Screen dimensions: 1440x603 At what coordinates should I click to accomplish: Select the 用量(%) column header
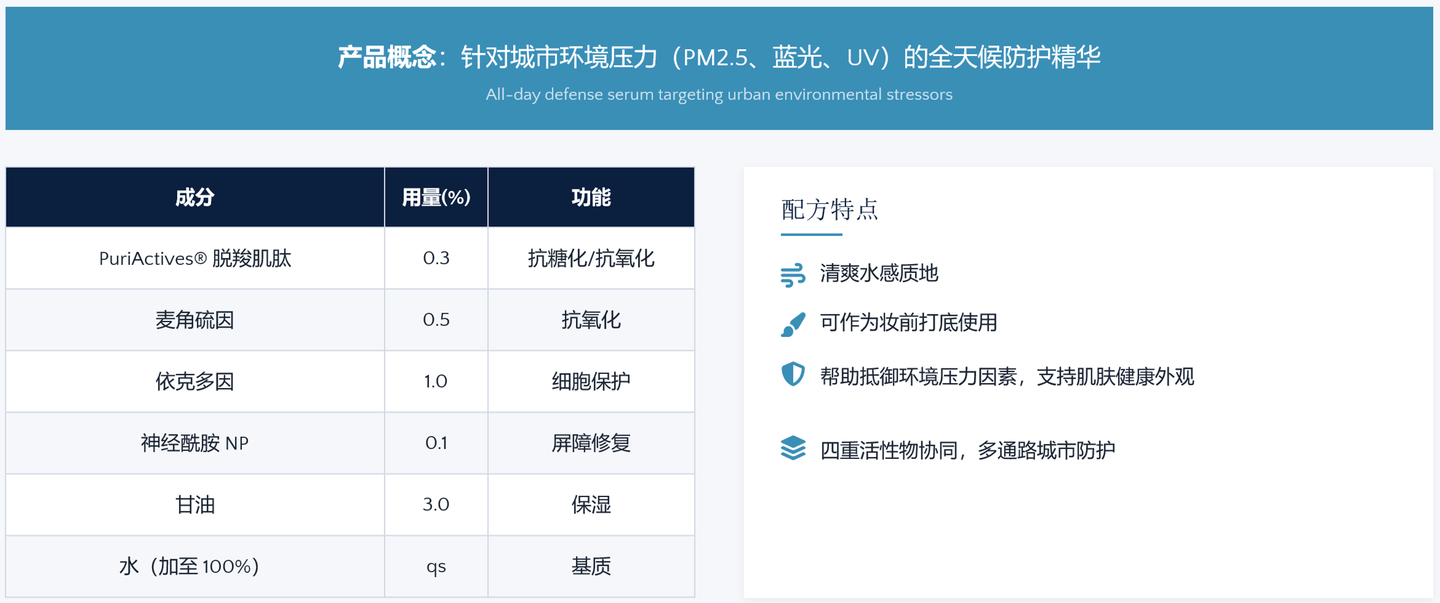436,197
